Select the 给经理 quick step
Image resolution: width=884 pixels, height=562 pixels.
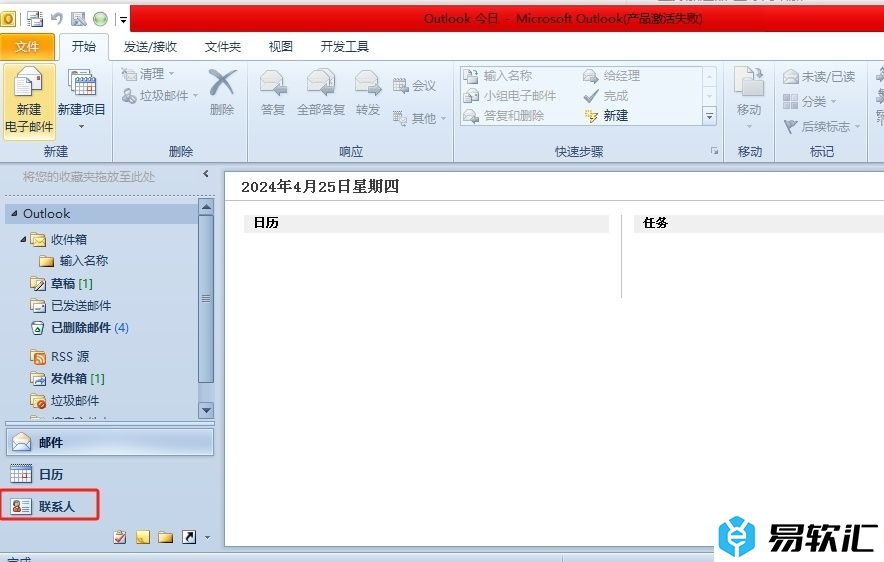click(611, 76)
